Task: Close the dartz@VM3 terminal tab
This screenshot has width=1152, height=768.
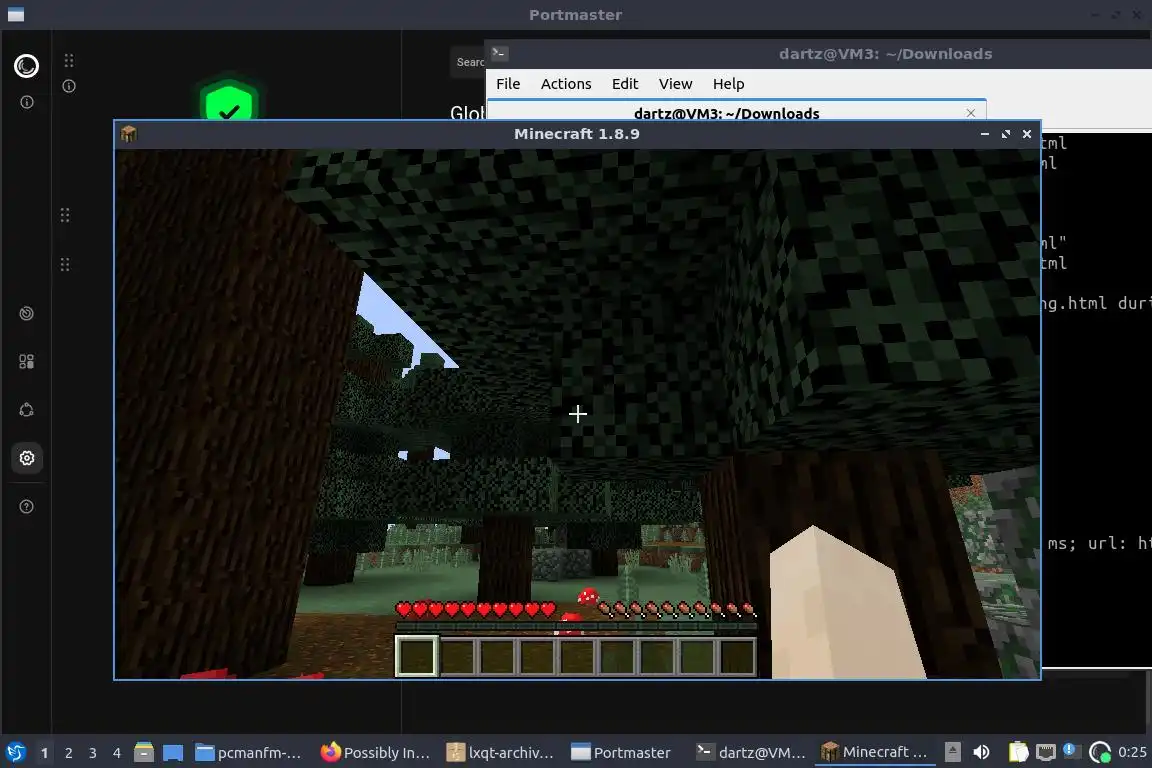Action: click(971, 112)
